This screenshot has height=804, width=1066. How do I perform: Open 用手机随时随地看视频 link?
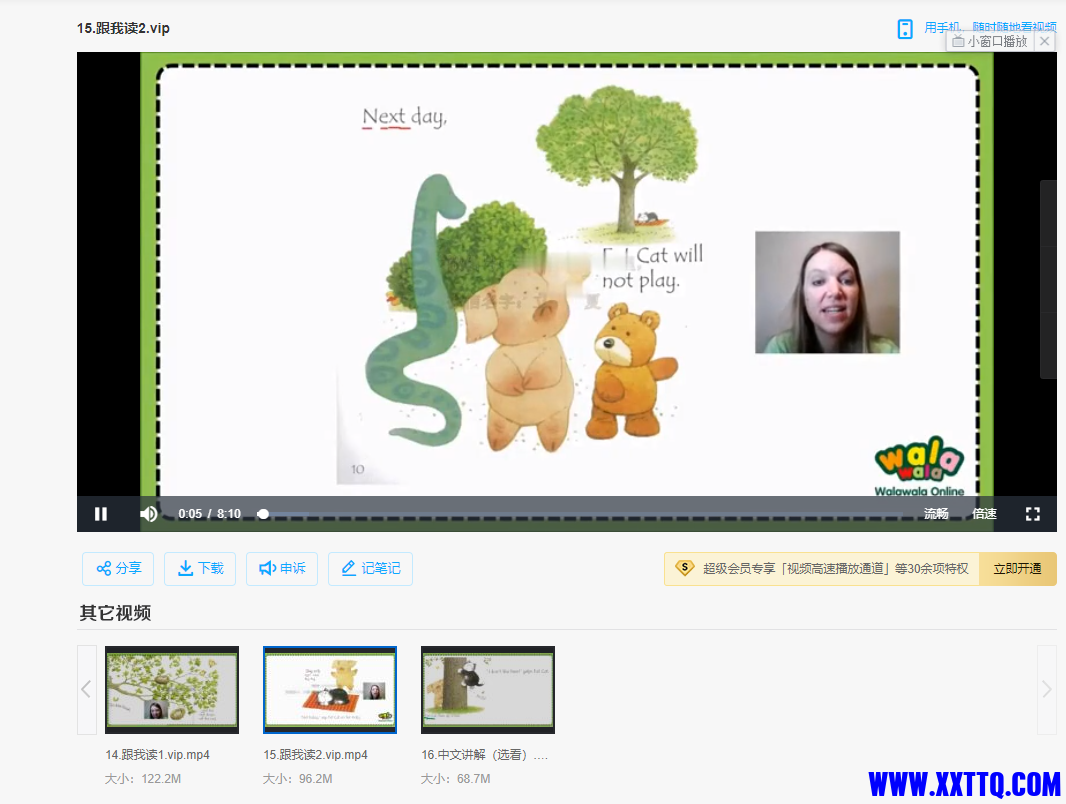tap(990, 27)
